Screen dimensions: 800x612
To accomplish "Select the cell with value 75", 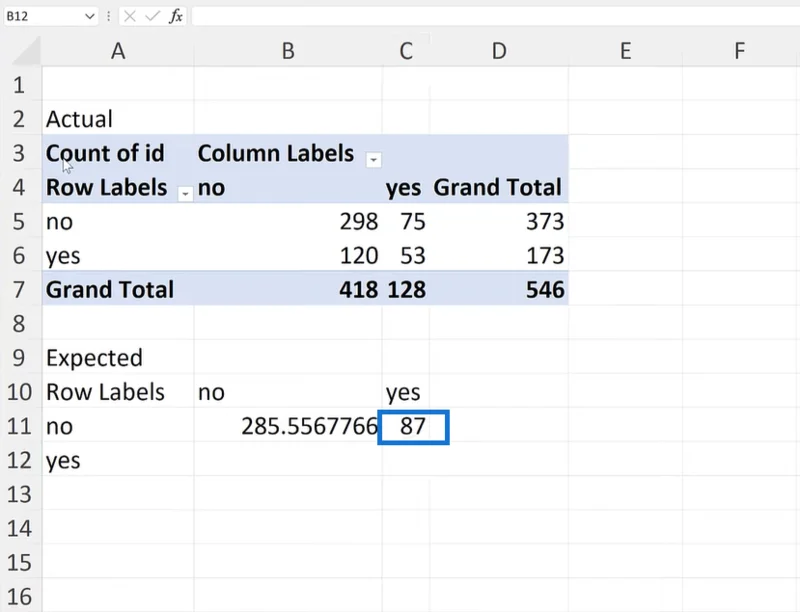I will coord(406,221).
